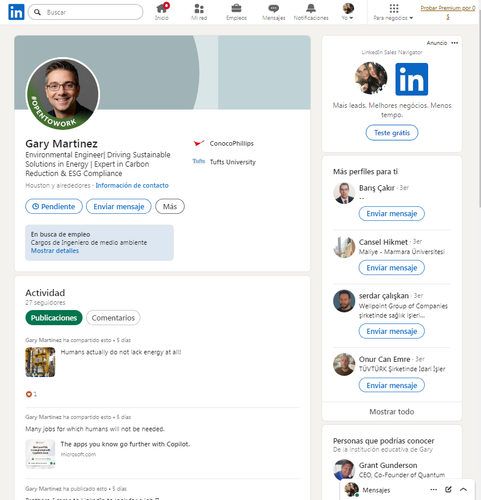Expand Para negocios apps grid menu
Screen dimensions: 481x500
click(393, 12)
